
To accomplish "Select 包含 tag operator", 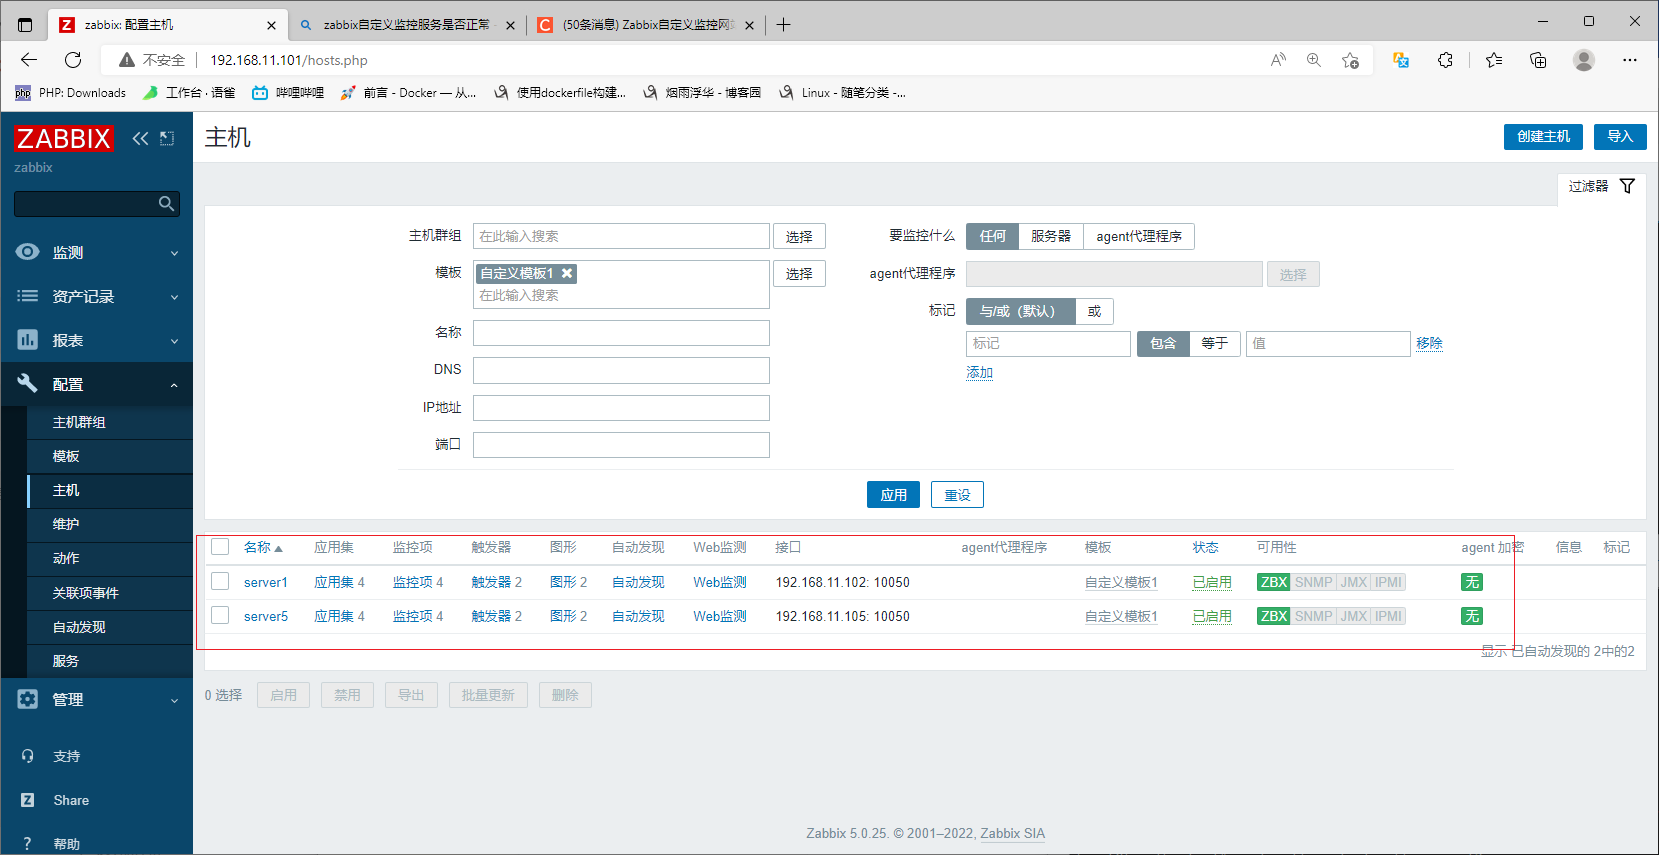I will (1163, 343).
